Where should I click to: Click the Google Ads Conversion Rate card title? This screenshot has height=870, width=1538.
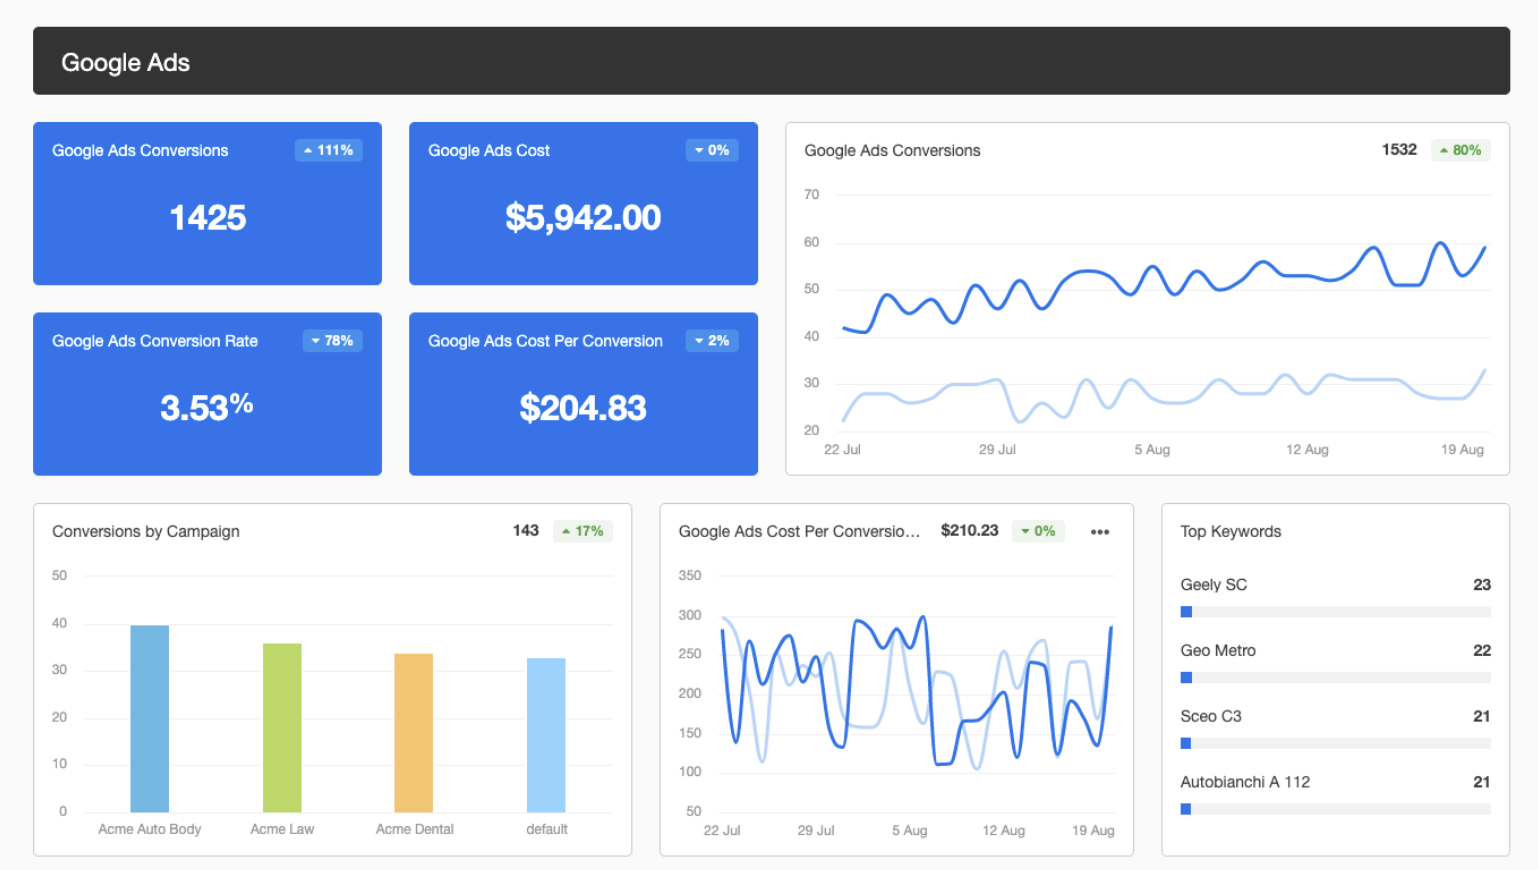tap(155, 341)
